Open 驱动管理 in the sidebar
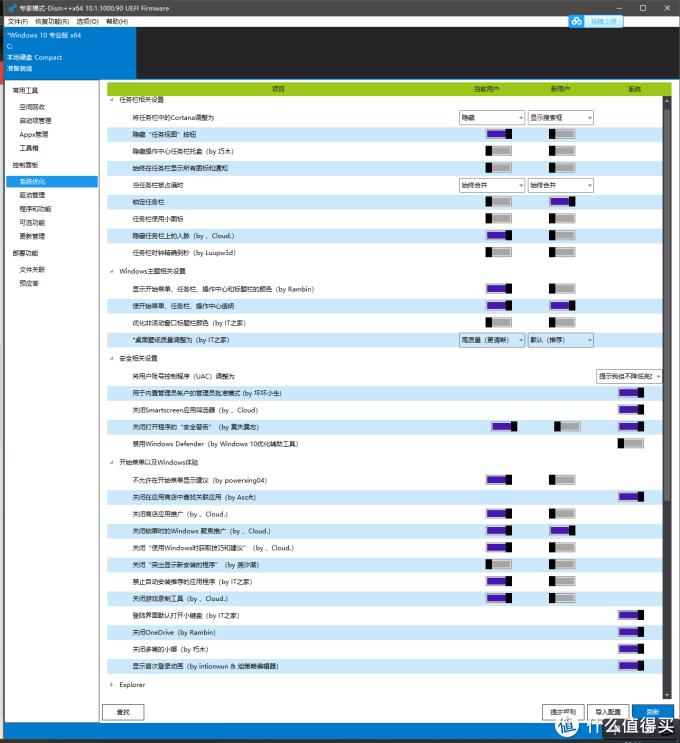680x743 pixels. (32, 195)
